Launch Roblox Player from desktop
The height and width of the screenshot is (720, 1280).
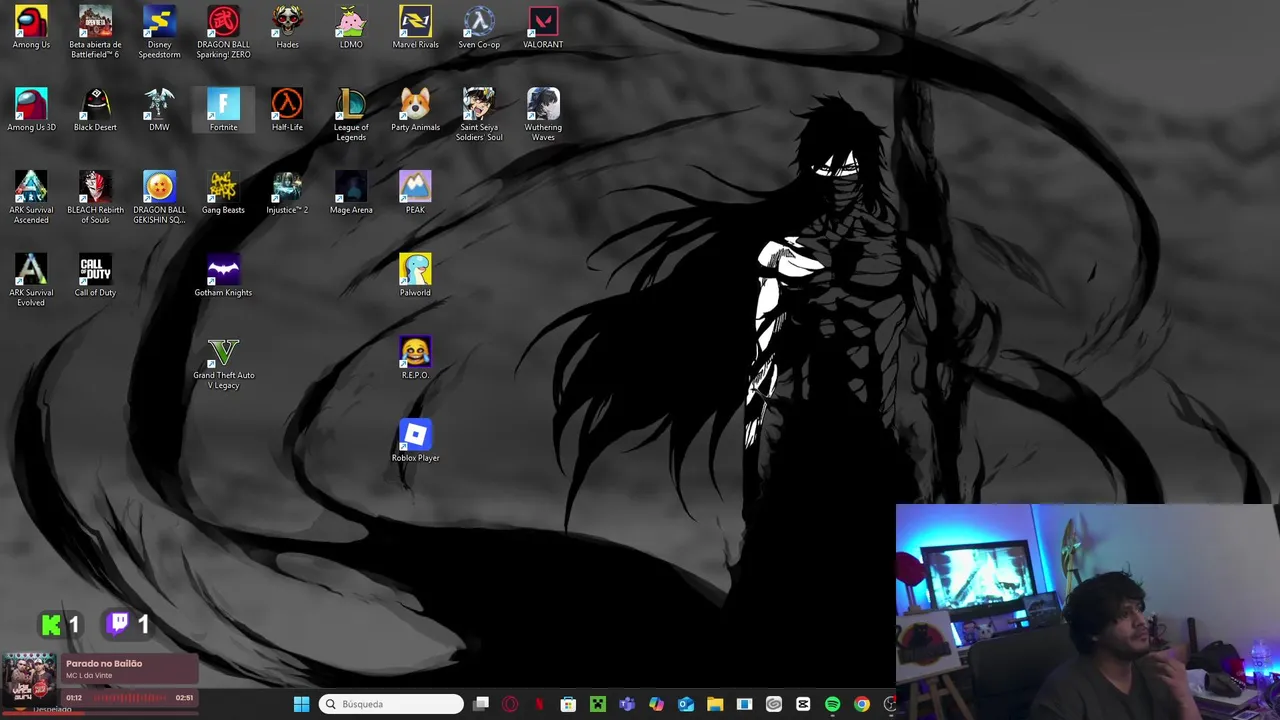coord(415,441)
